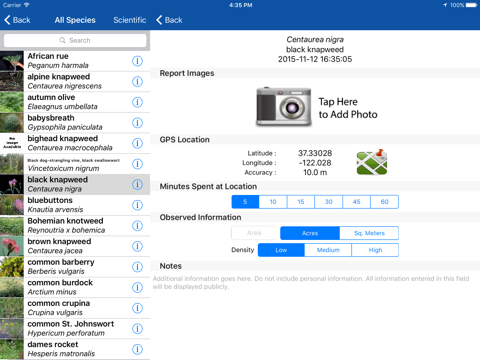
Task: Open info for dames rocket
Action: [x=137, y=349]
